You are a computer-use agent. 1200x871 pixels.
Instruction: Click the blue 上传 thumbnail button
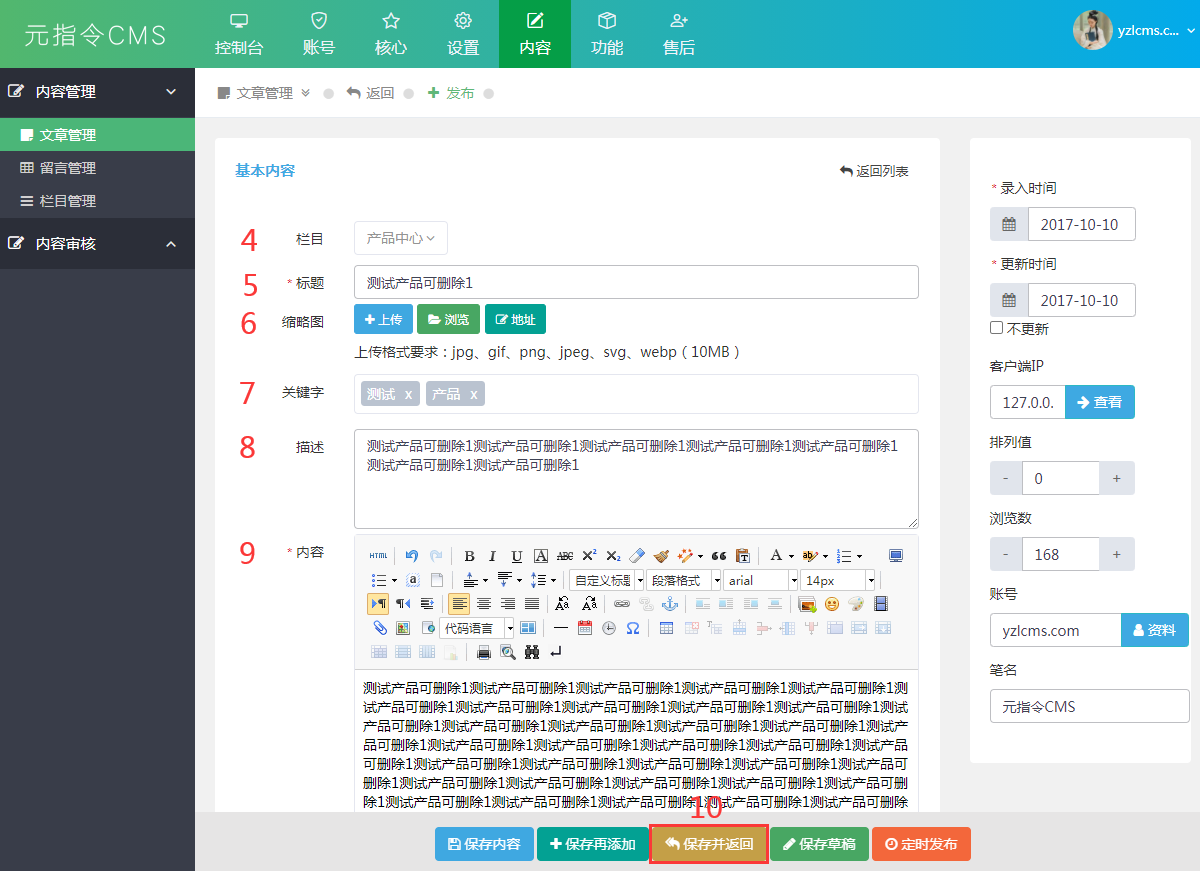tap(383, 319)
